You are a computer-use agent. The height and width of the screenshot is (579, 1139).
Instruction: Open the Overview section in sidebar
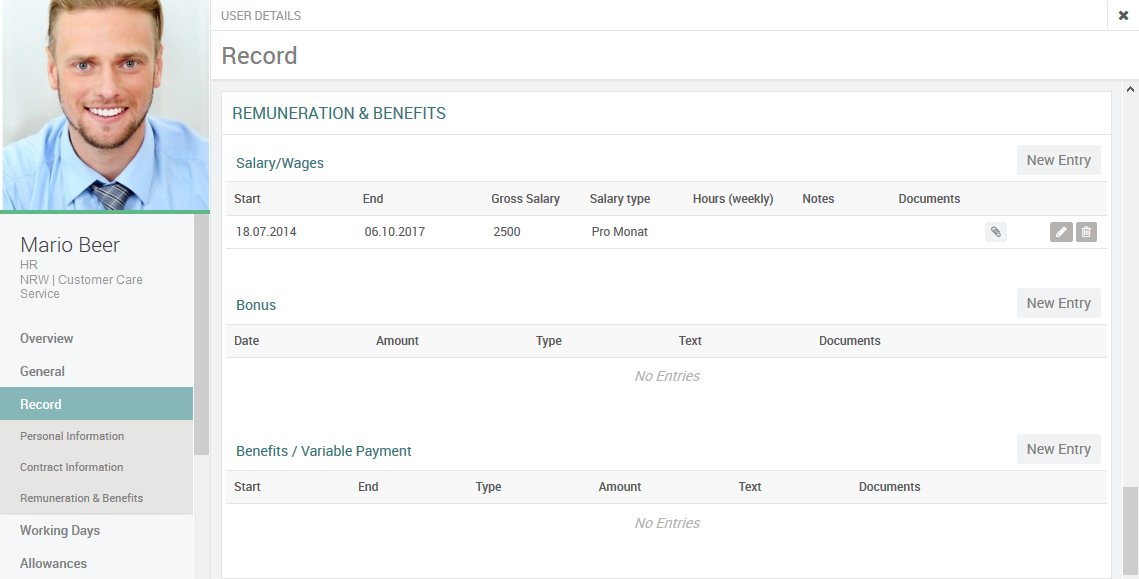coord(47,338)
